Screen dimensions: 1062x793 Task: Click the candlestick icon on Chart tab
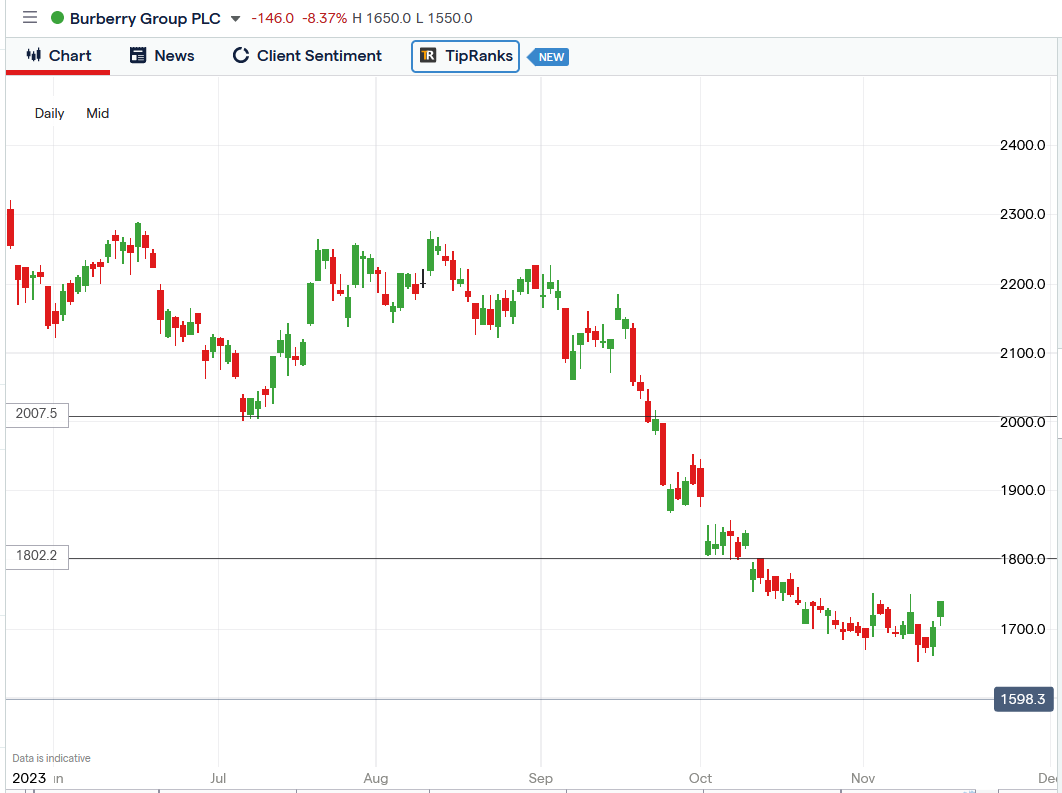33,55
